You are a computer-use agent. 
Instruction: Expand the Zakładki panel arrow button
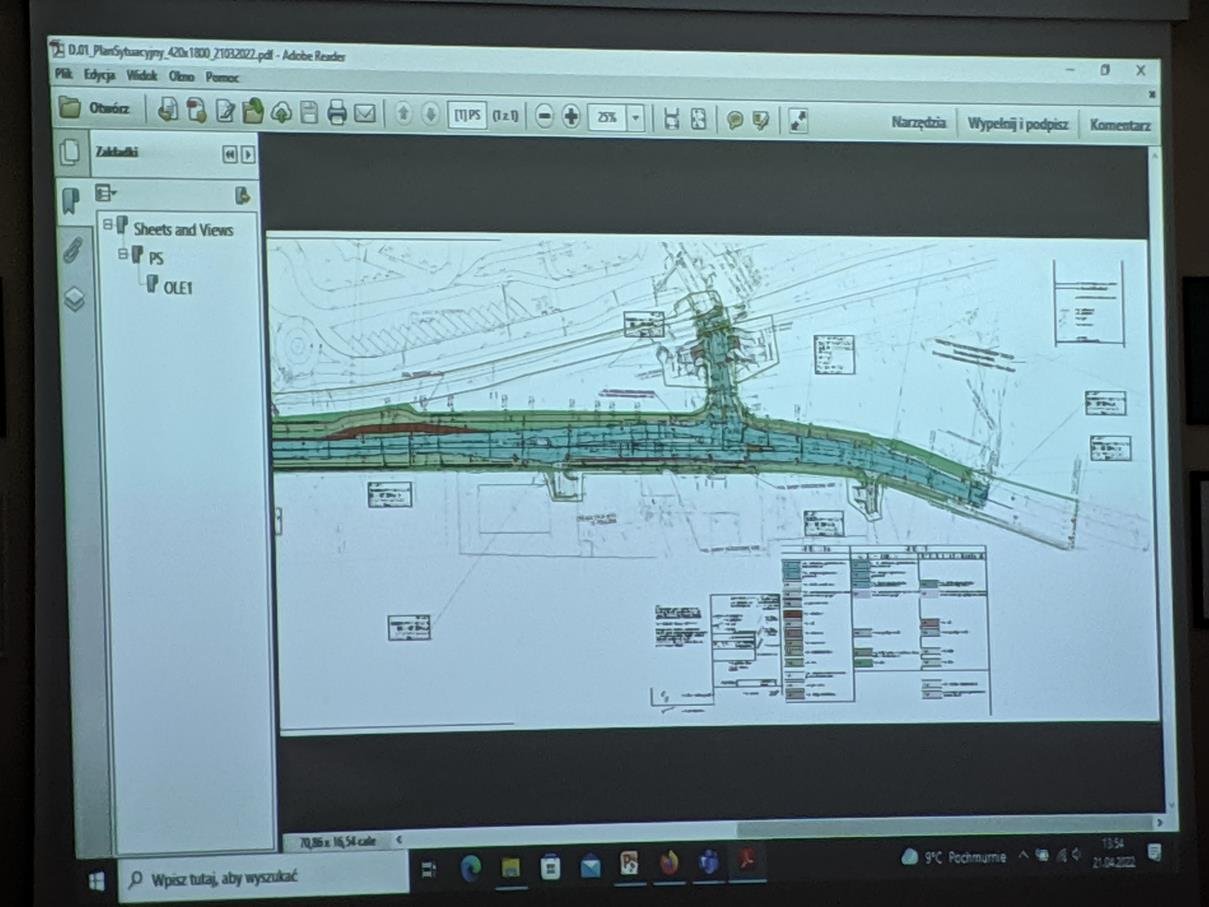(x=247, y=155)
